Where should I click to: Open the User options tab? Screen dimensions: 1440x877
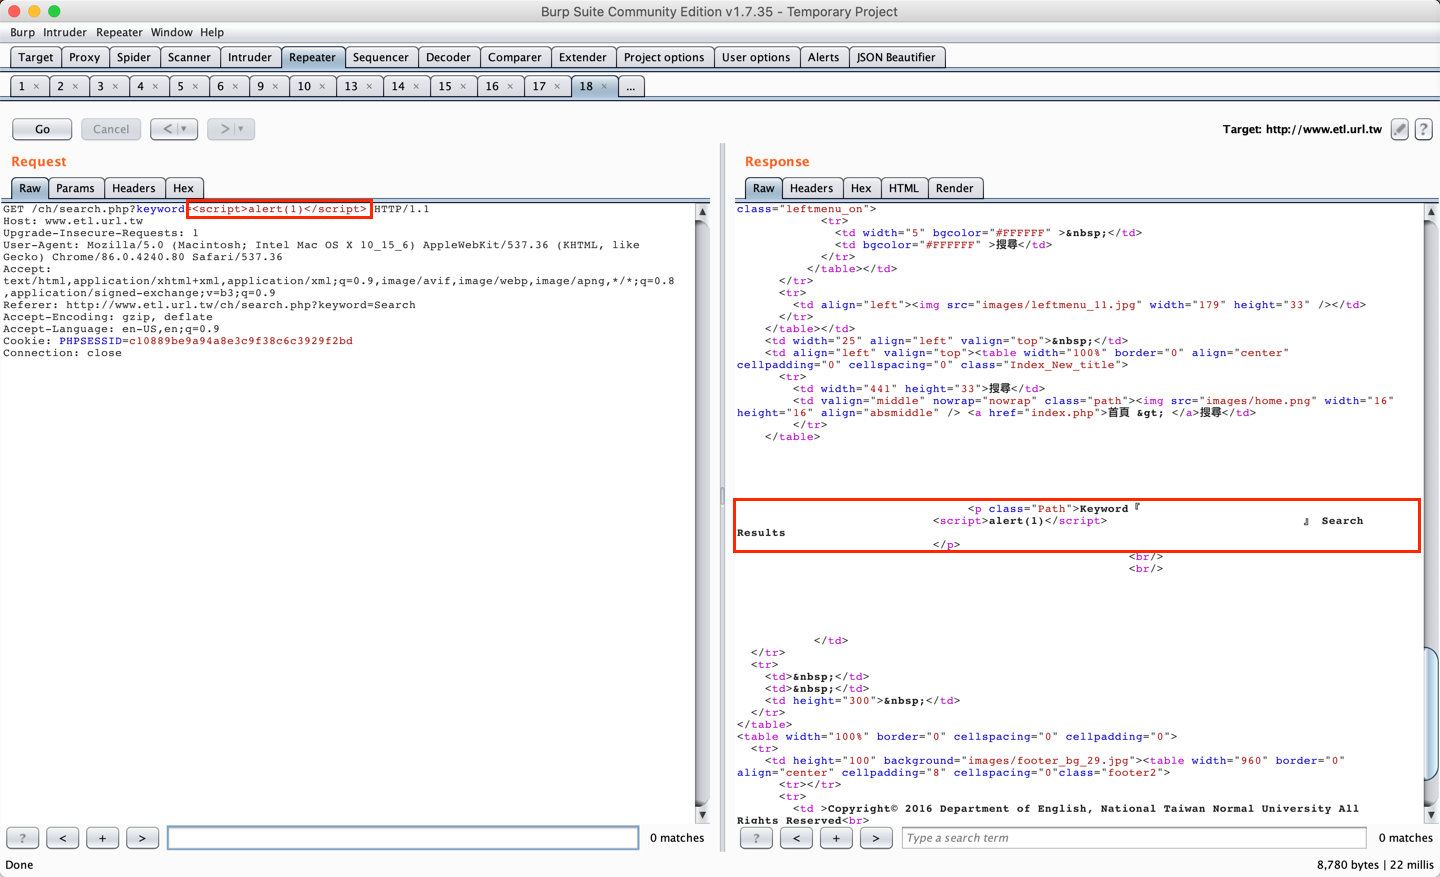[756, 57]
